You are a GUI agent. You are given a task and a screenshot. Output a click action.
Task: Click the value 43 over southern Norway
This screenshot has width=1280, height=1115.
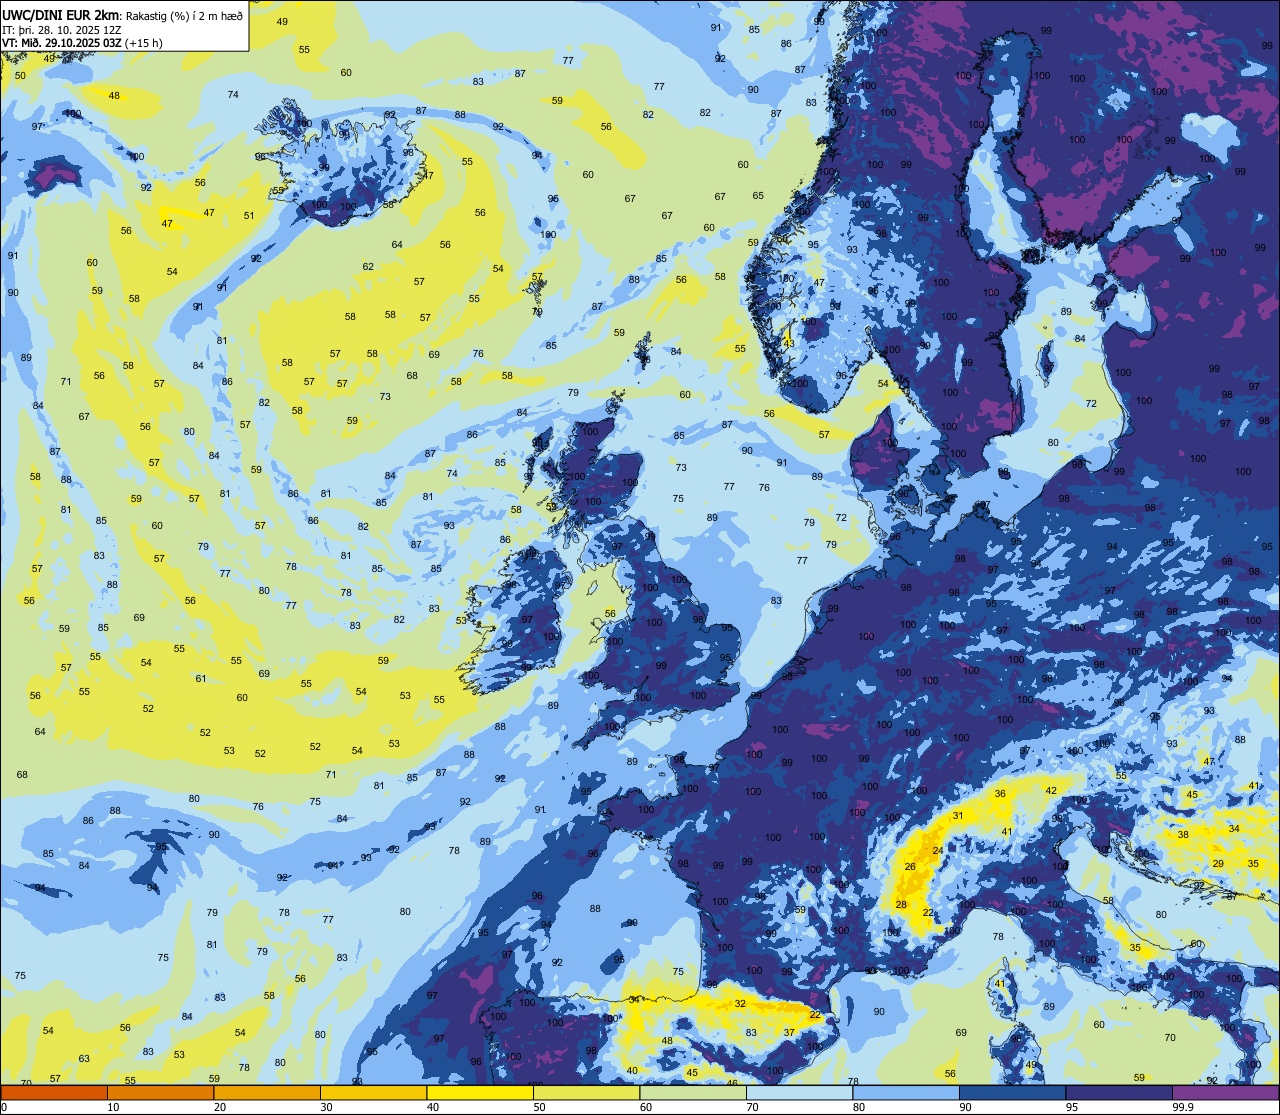click(x=788, y=343)
